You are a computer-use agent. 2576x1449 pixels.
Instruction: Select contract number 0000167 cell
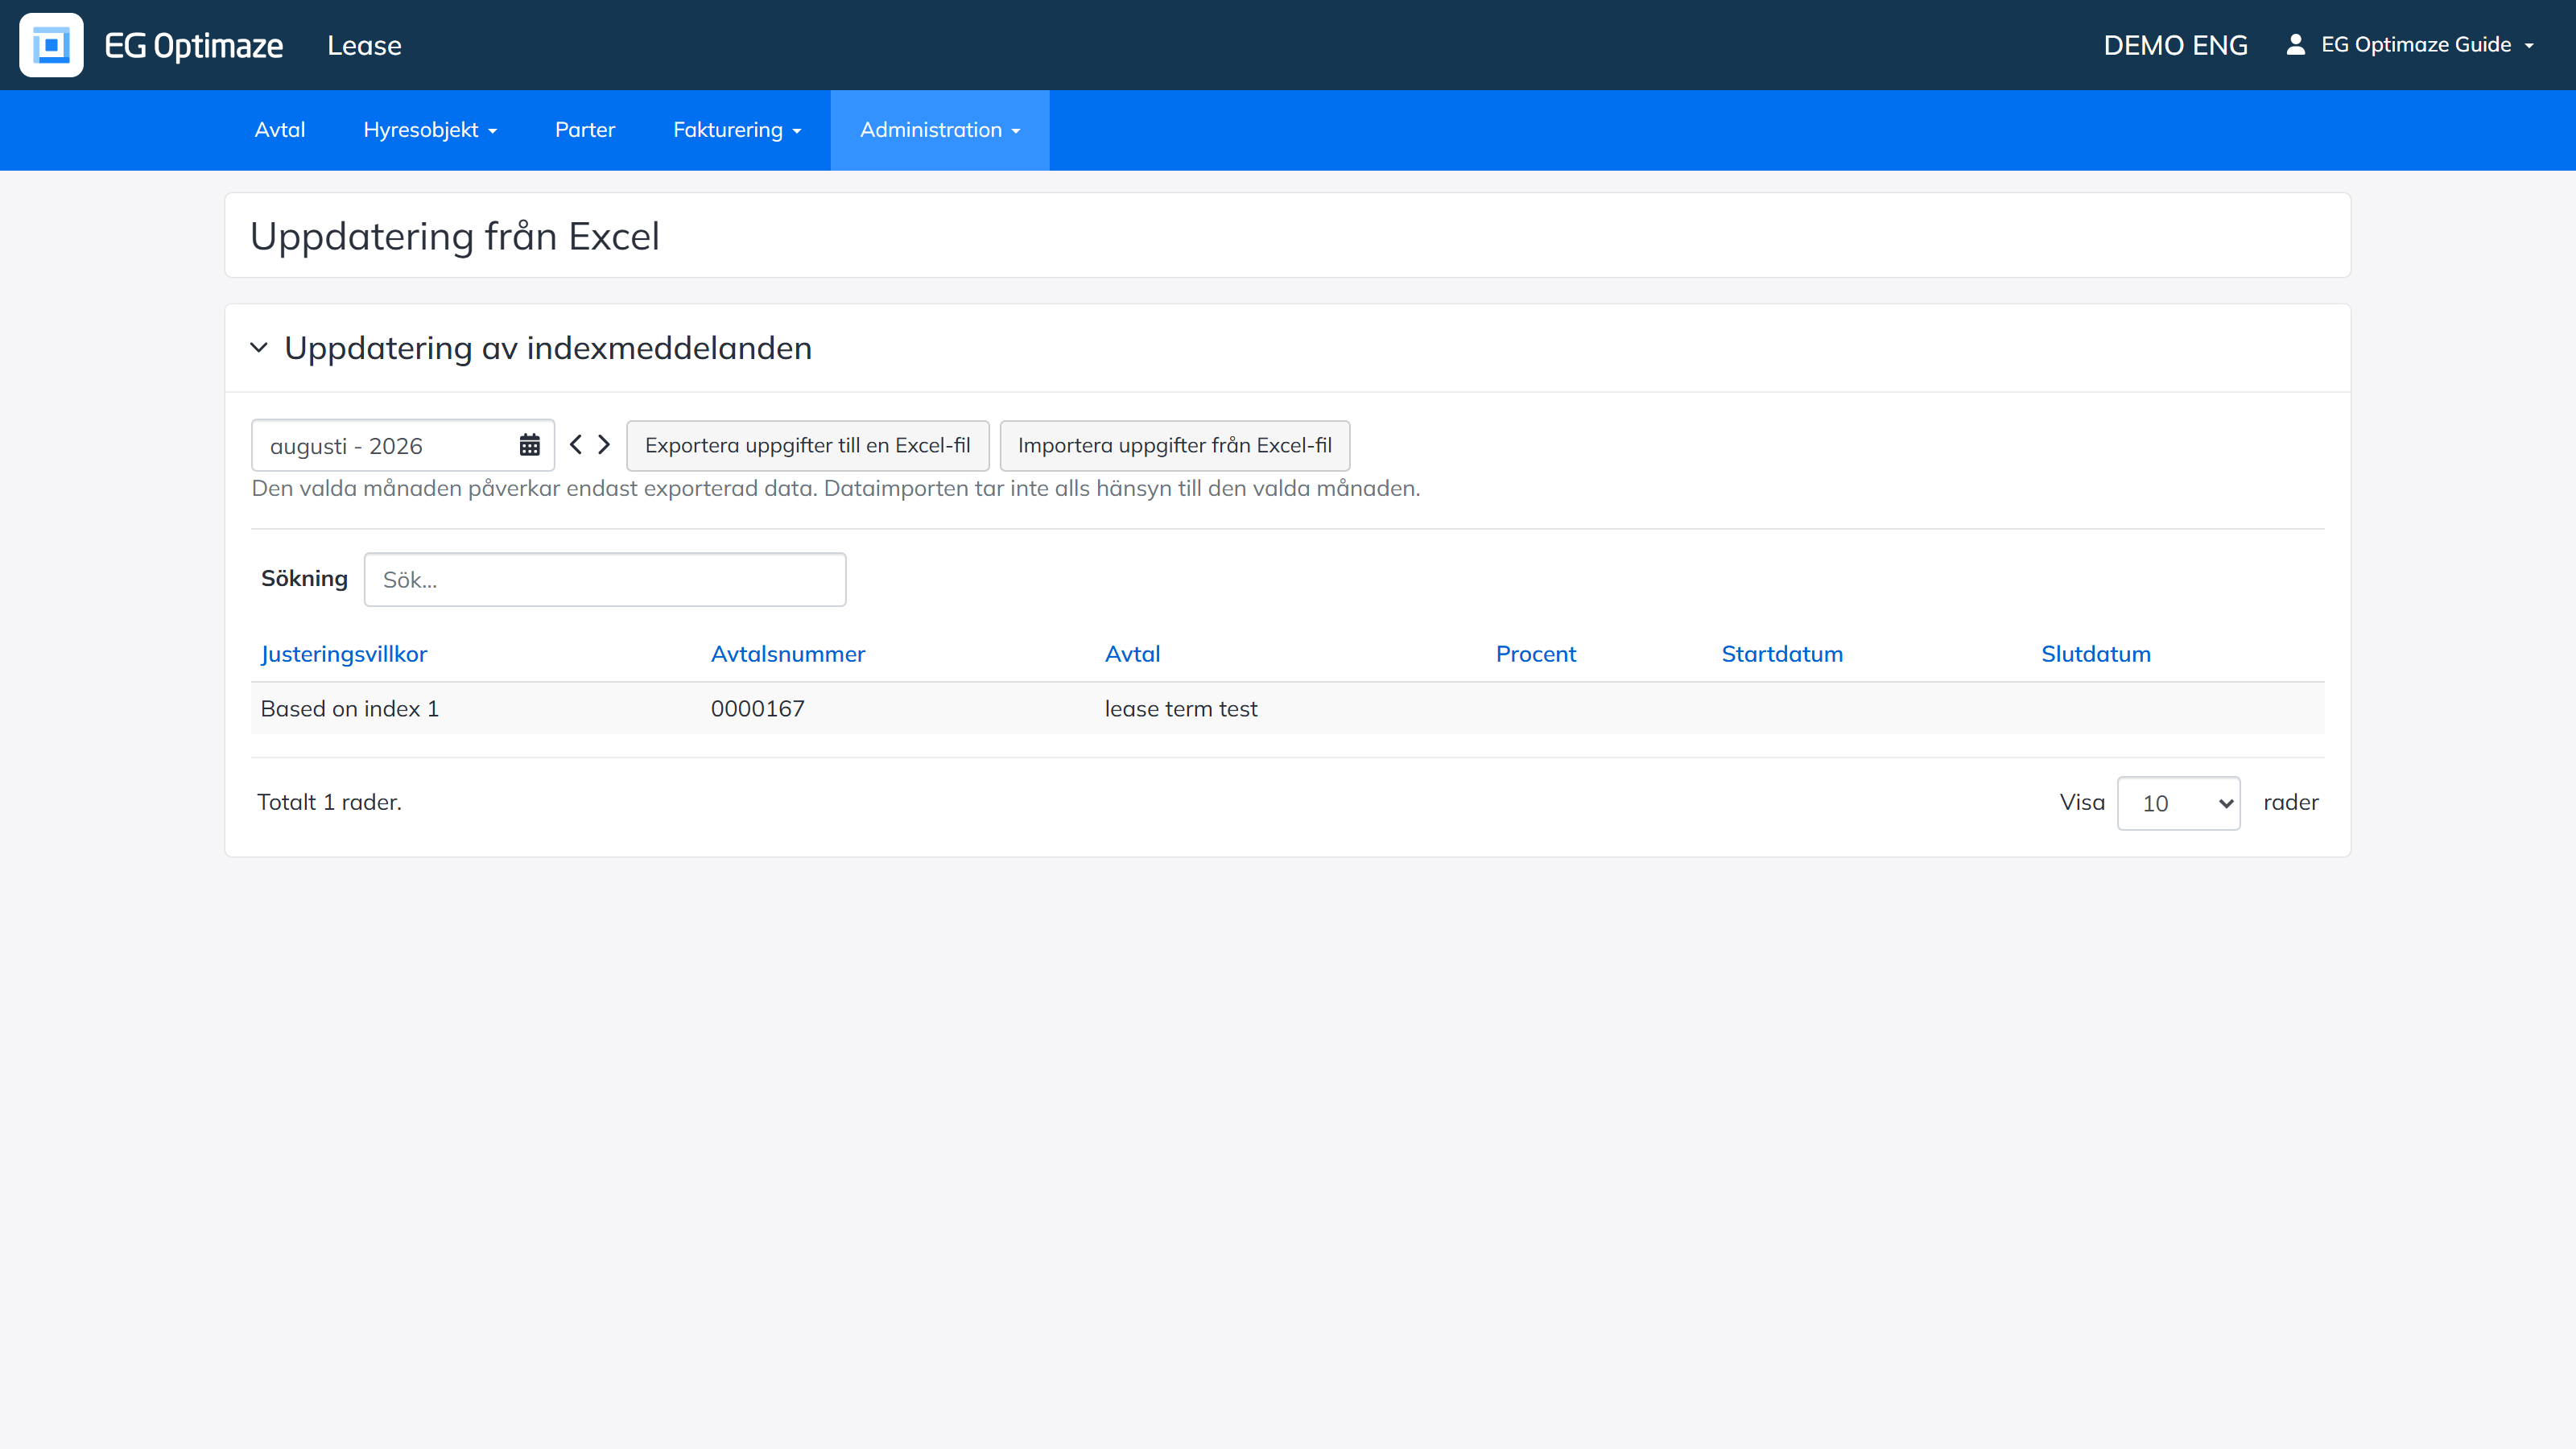[758, 709]
